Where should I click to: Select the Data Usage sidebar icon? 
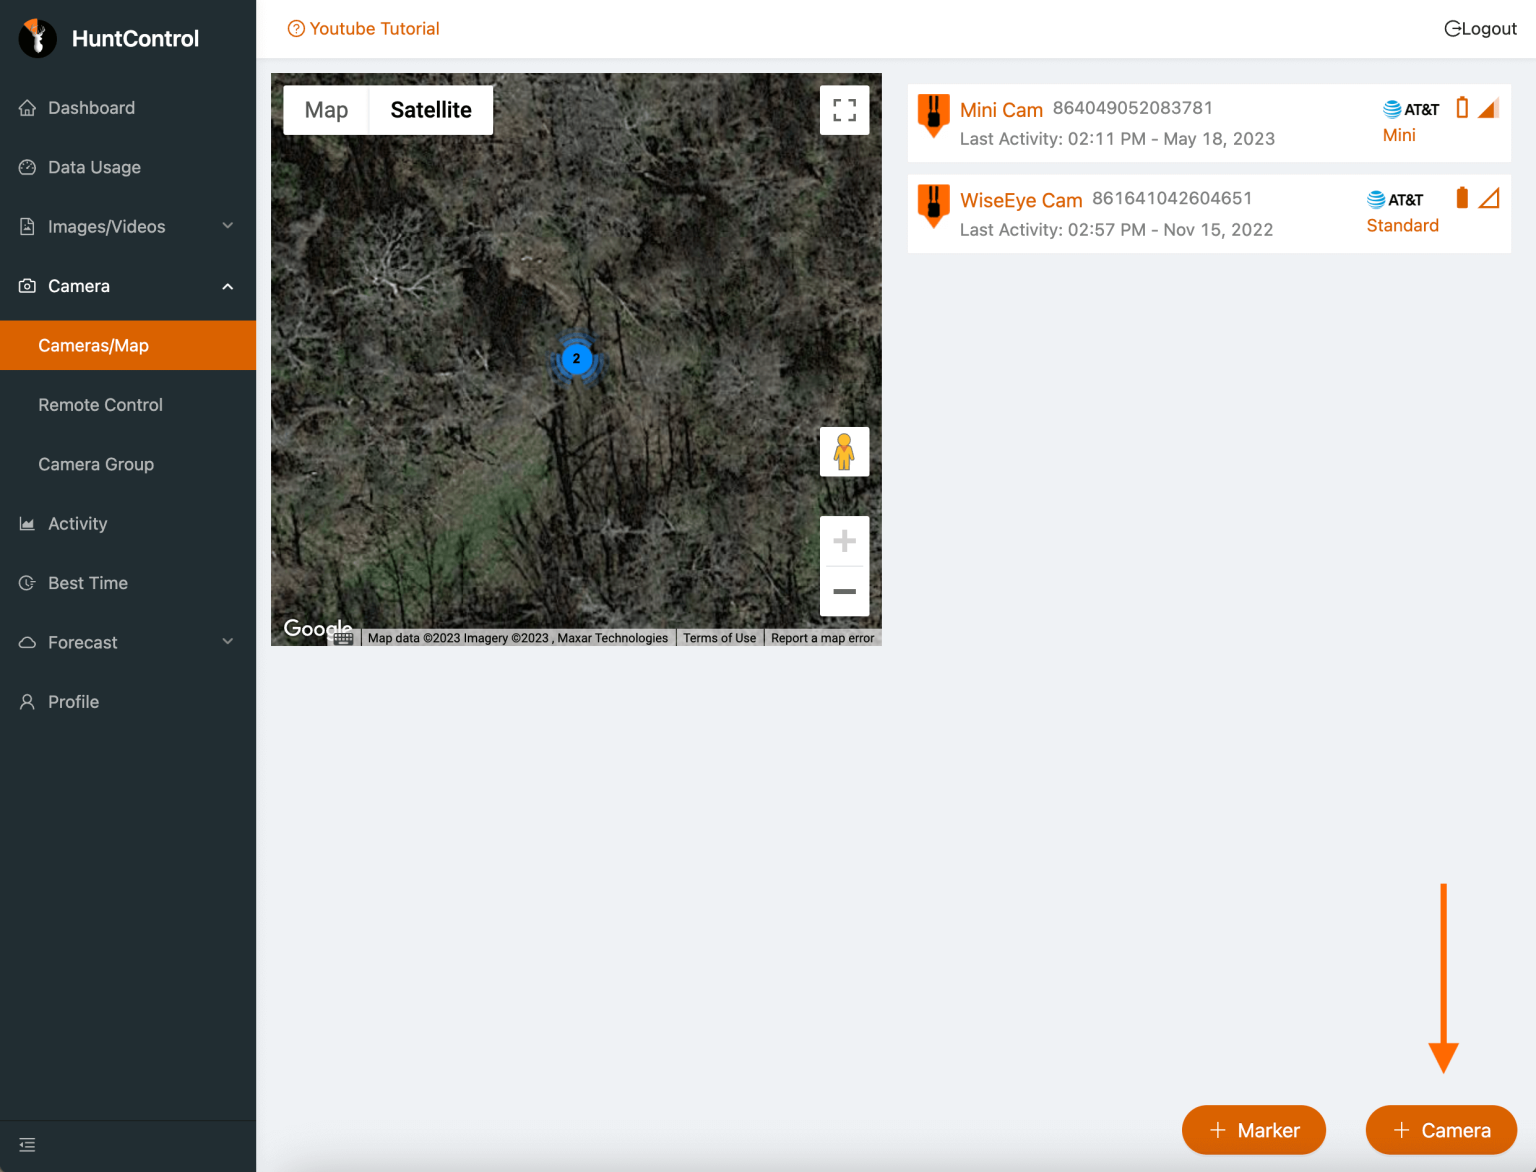26,167
